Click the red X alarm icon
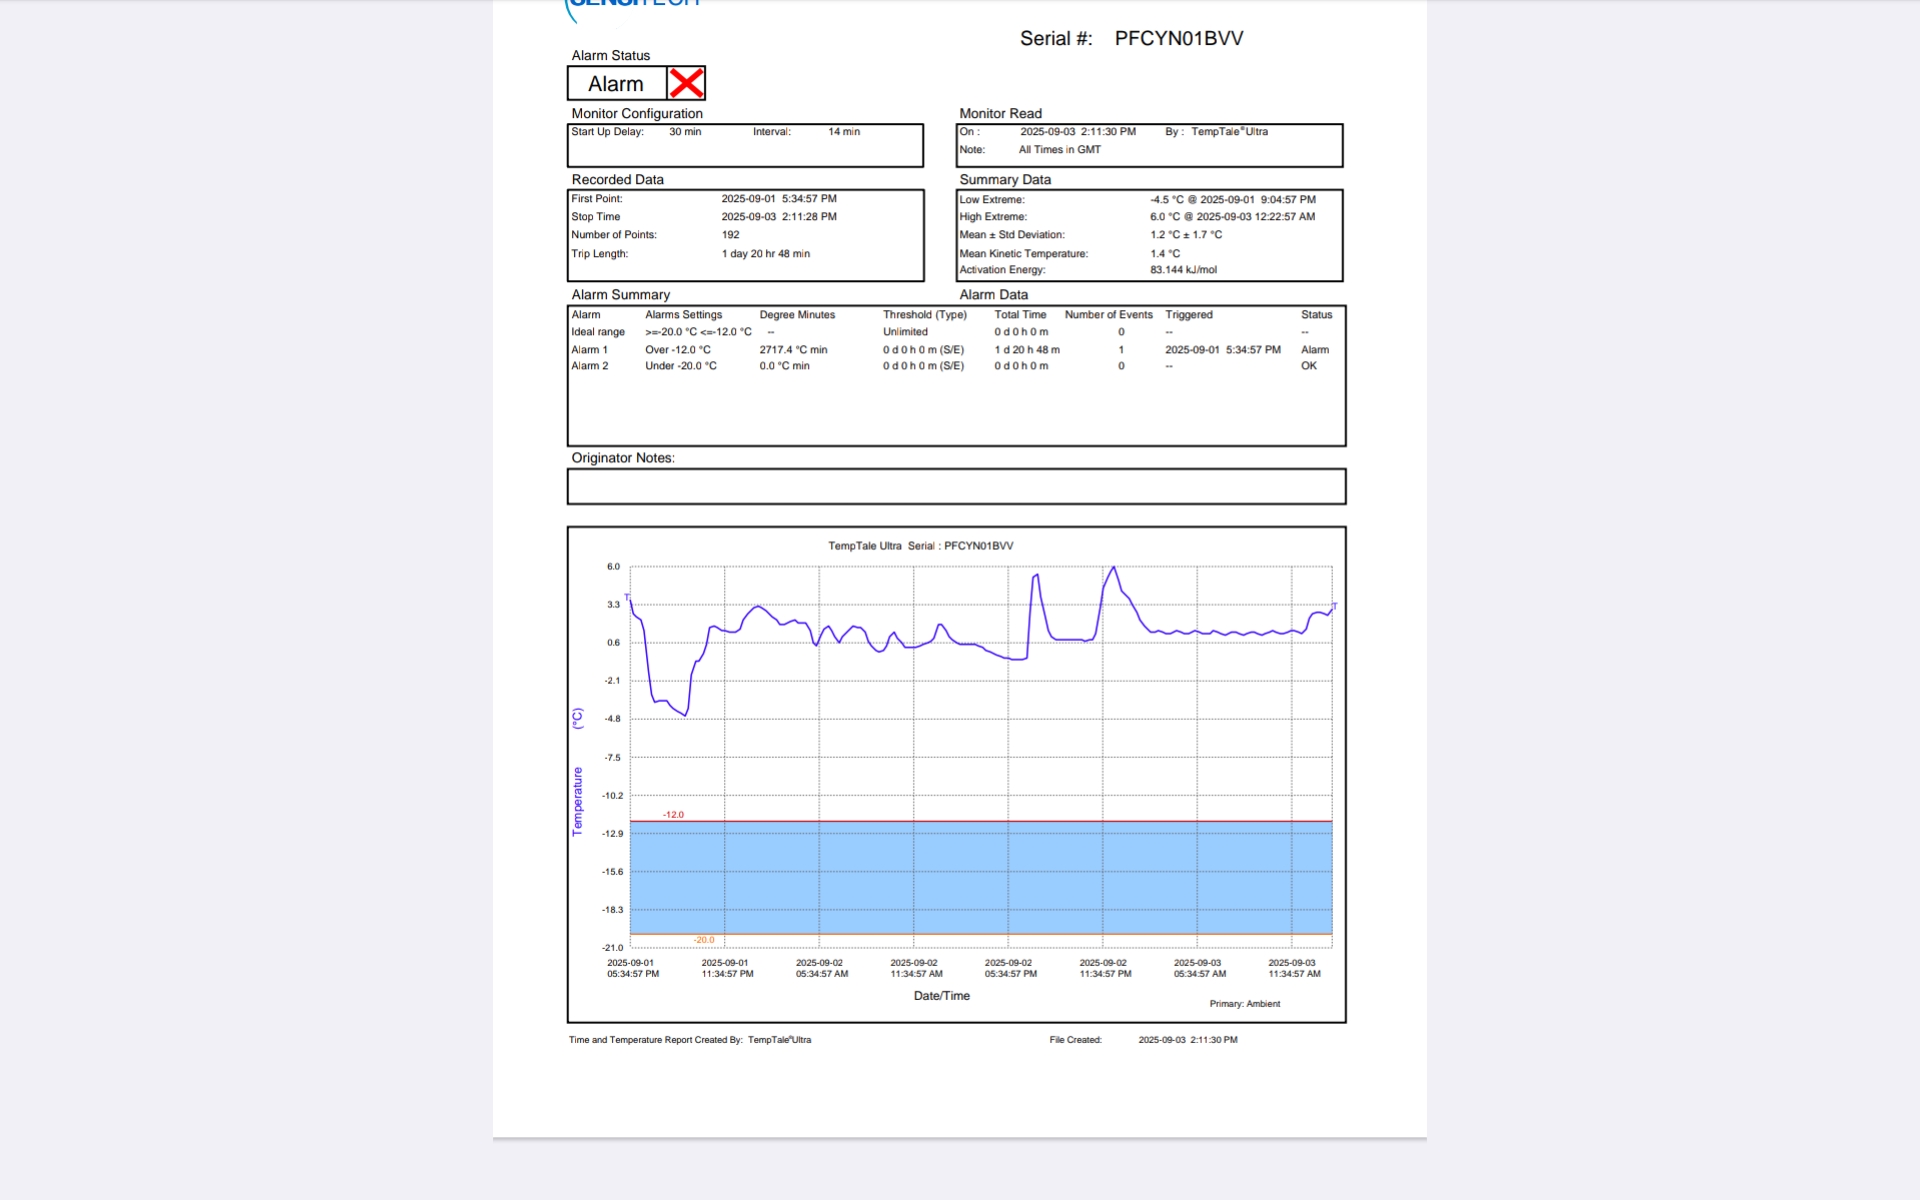The height and width of the screenshot is (1200, 1920). [686, 83]
